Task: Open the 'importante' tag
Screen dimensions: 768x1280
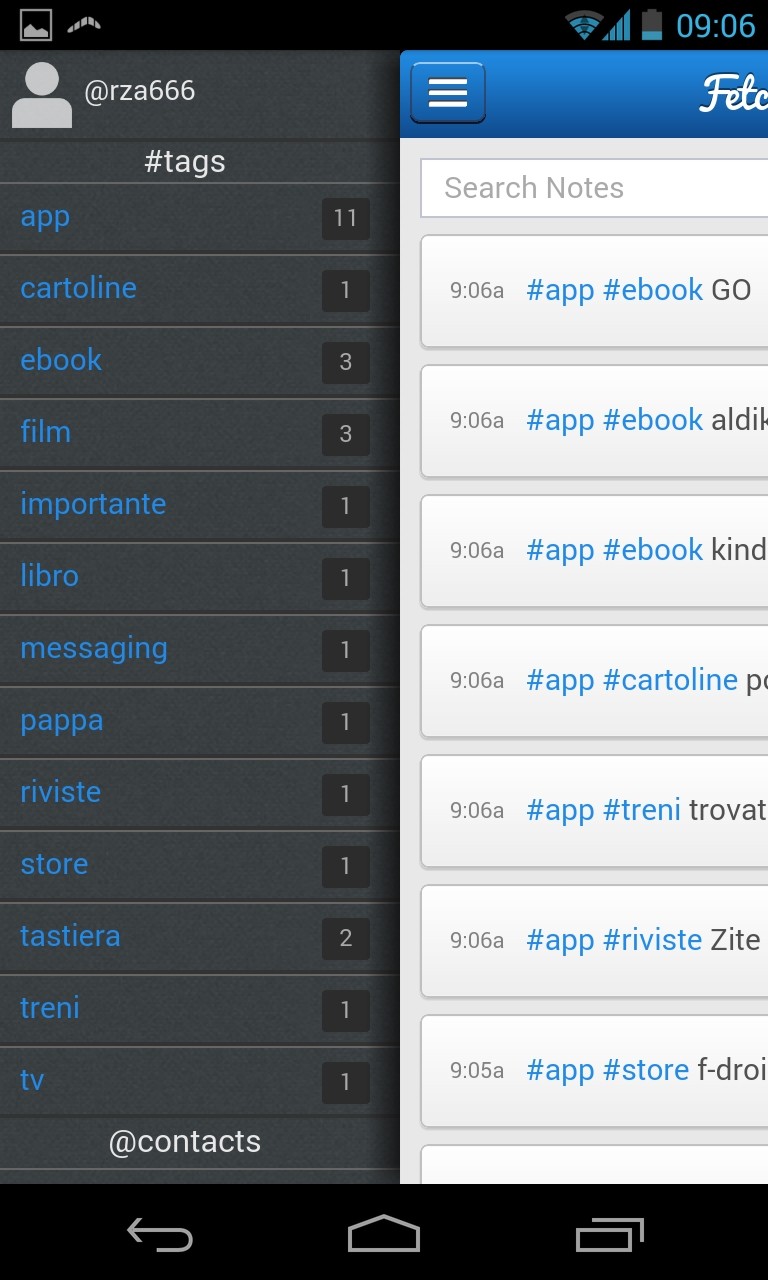Action: point(93,504)
